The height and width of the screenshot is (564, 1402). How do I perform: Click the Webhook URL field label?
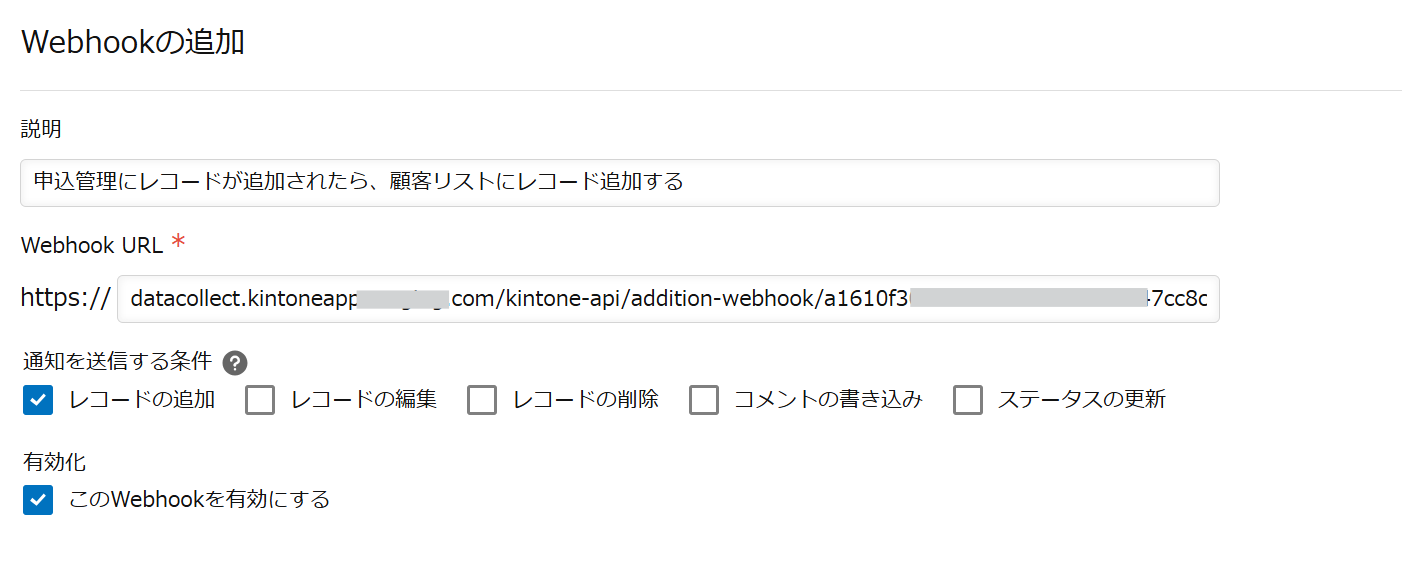[92, 245]
